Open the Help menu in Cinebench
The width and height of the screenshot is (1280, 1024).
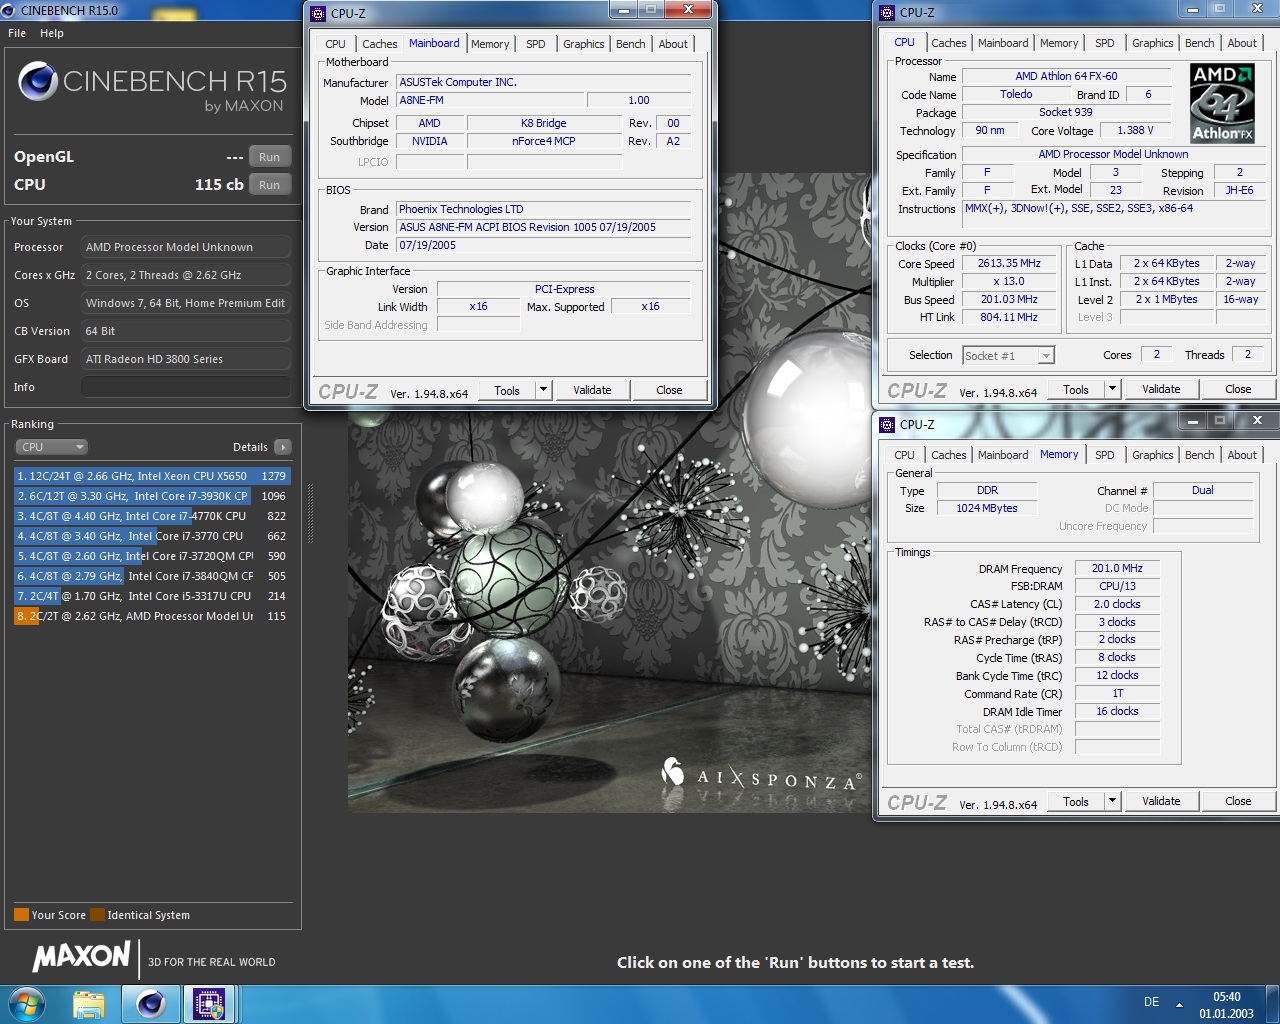[52, 33]
